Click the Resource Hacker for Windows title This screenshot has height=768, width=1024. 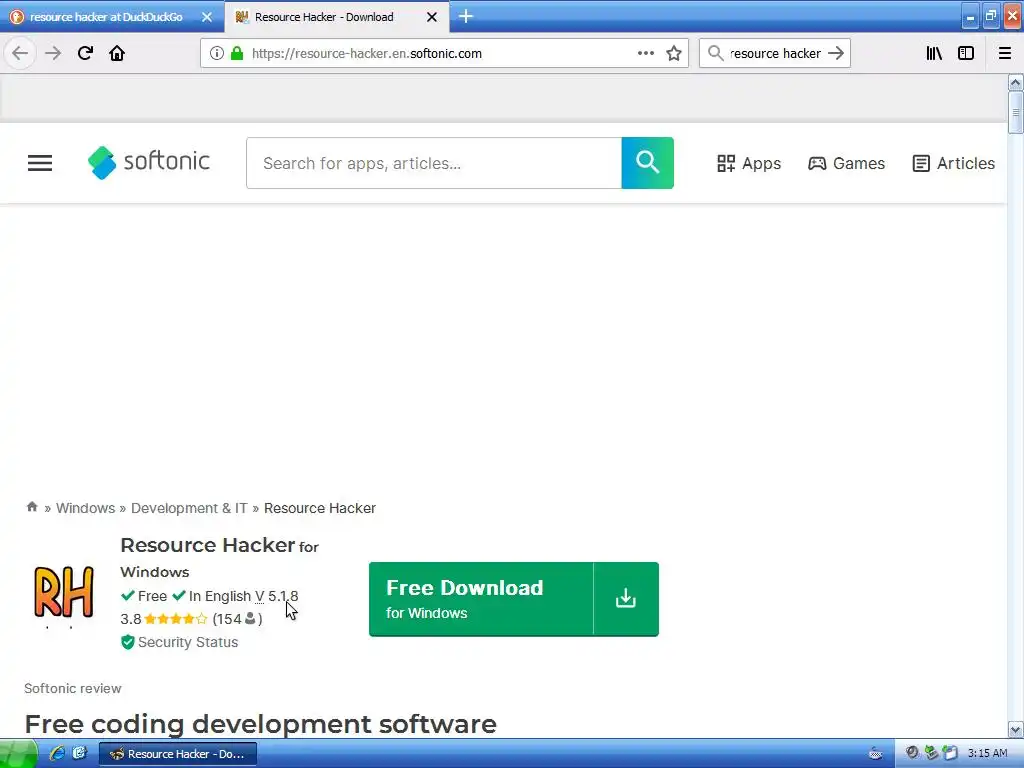(219, 558)
